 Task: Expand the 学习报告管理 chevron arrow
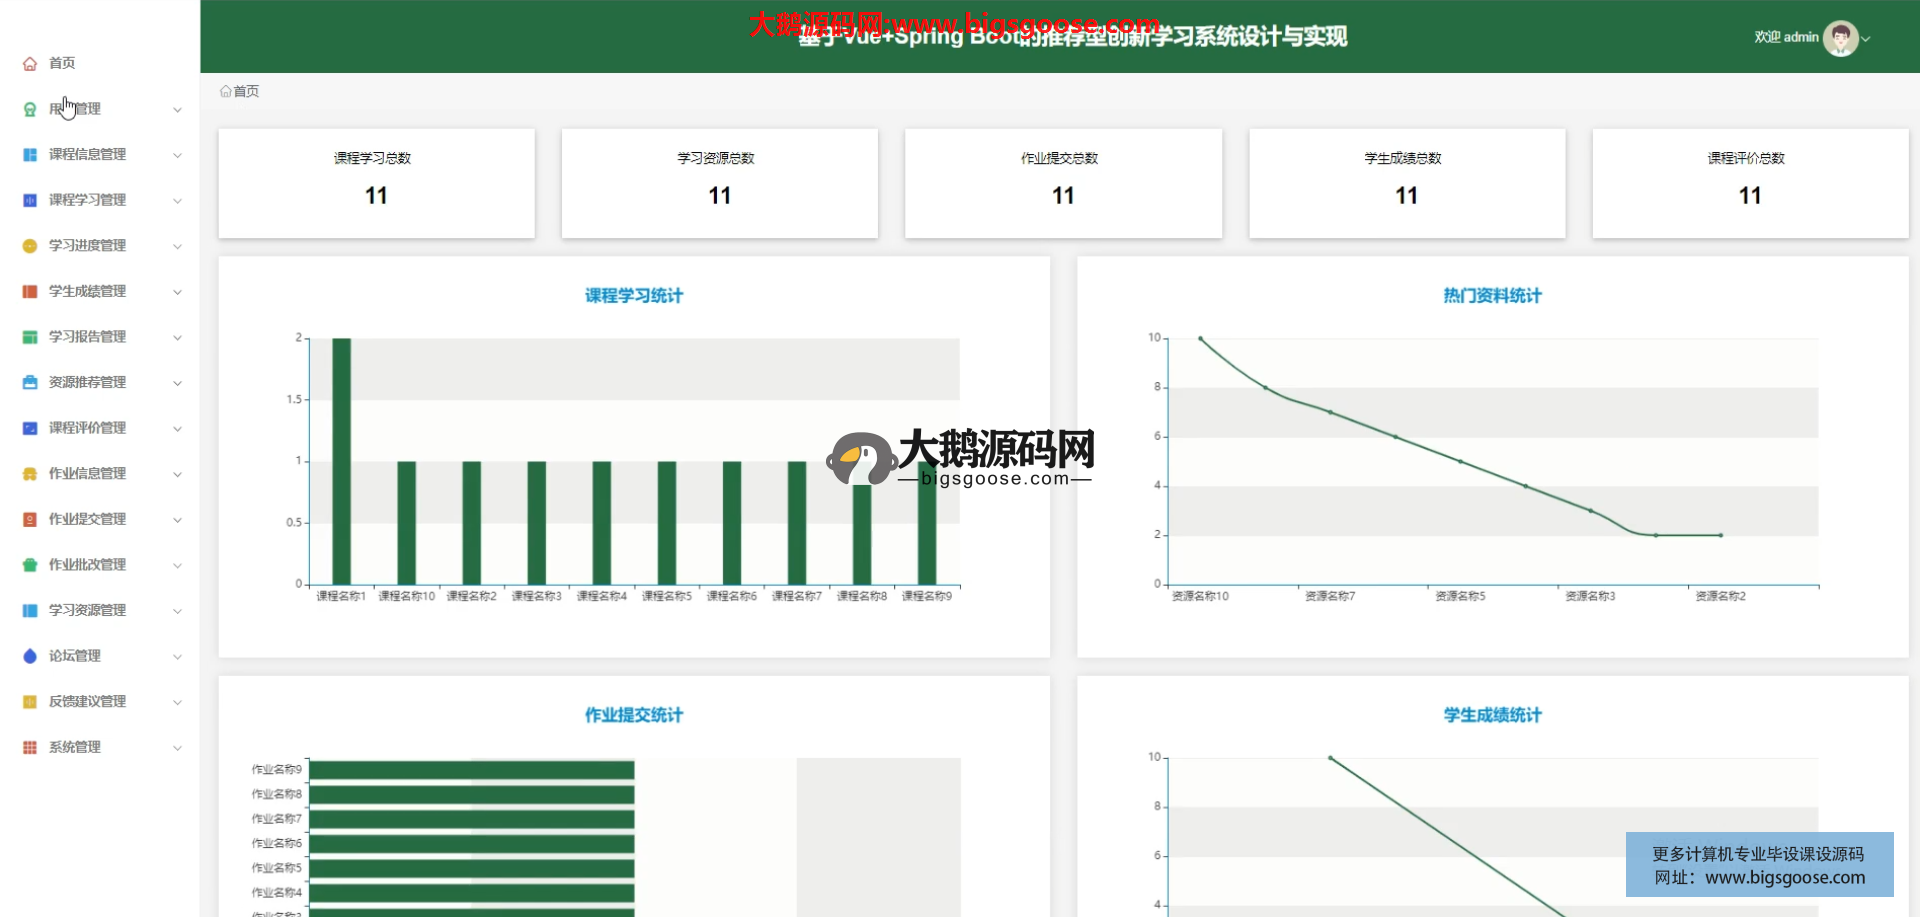point(177,338)
